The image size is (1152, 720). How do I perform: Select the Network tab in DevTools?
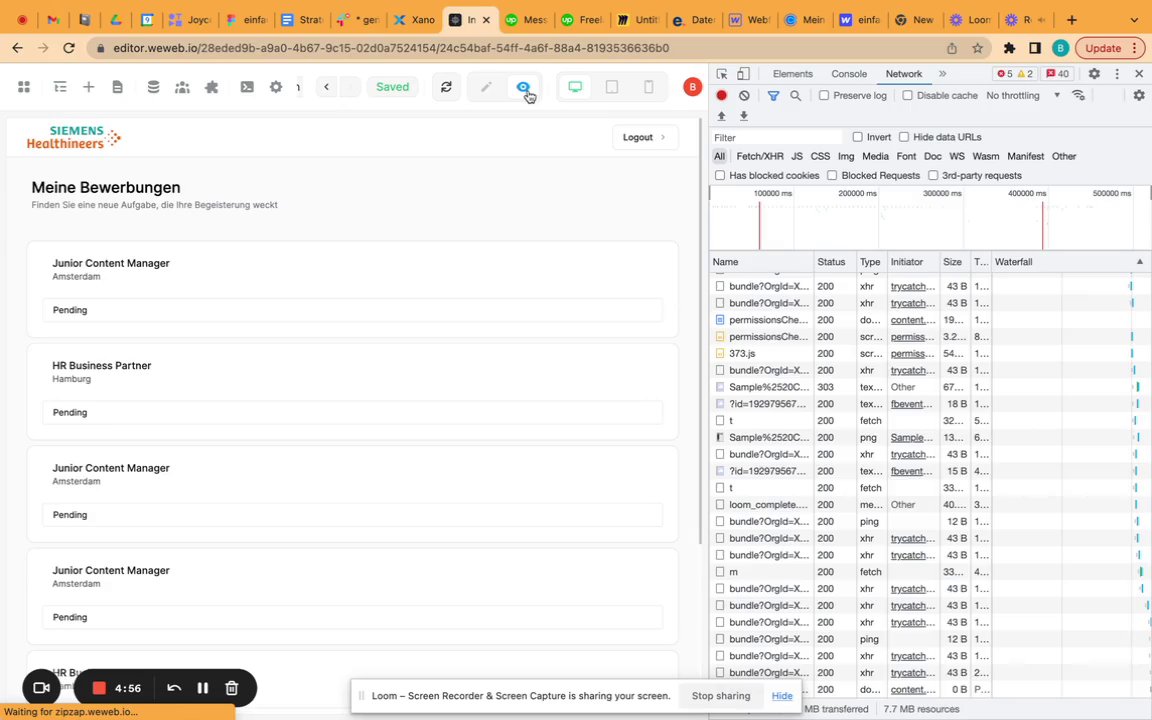tap(903, 73)
